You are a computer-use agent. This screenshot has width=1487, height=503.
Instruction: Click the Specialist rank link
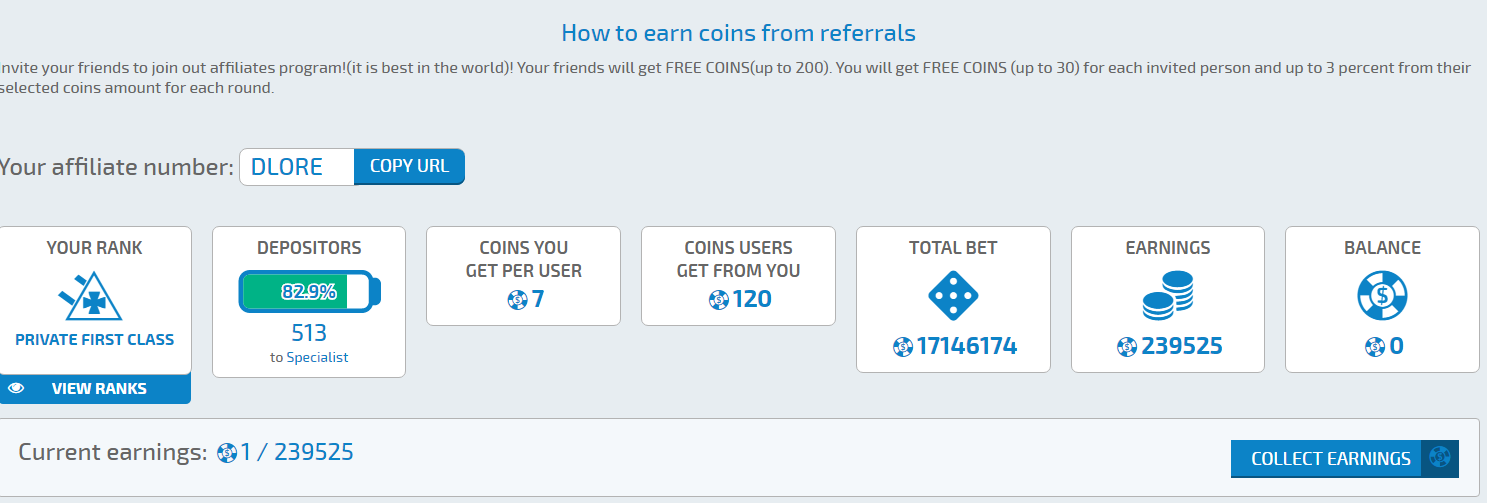[317, 357]
